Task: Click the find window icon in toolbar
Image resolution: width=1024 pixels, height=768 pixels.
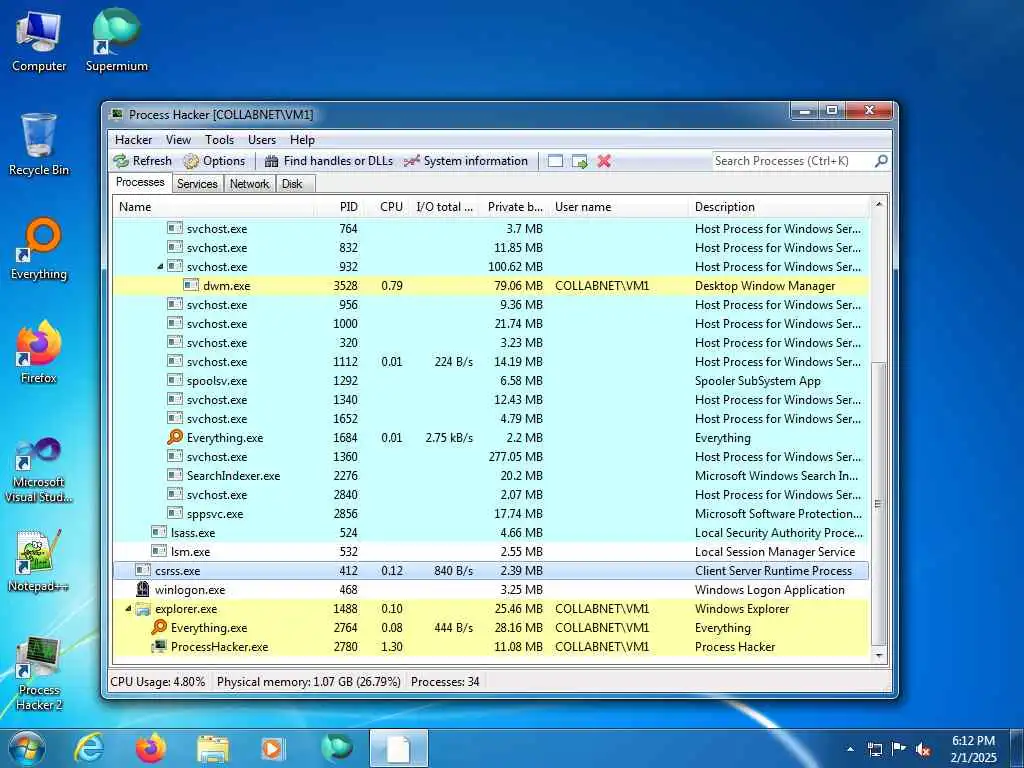Action: coord(555,161)
